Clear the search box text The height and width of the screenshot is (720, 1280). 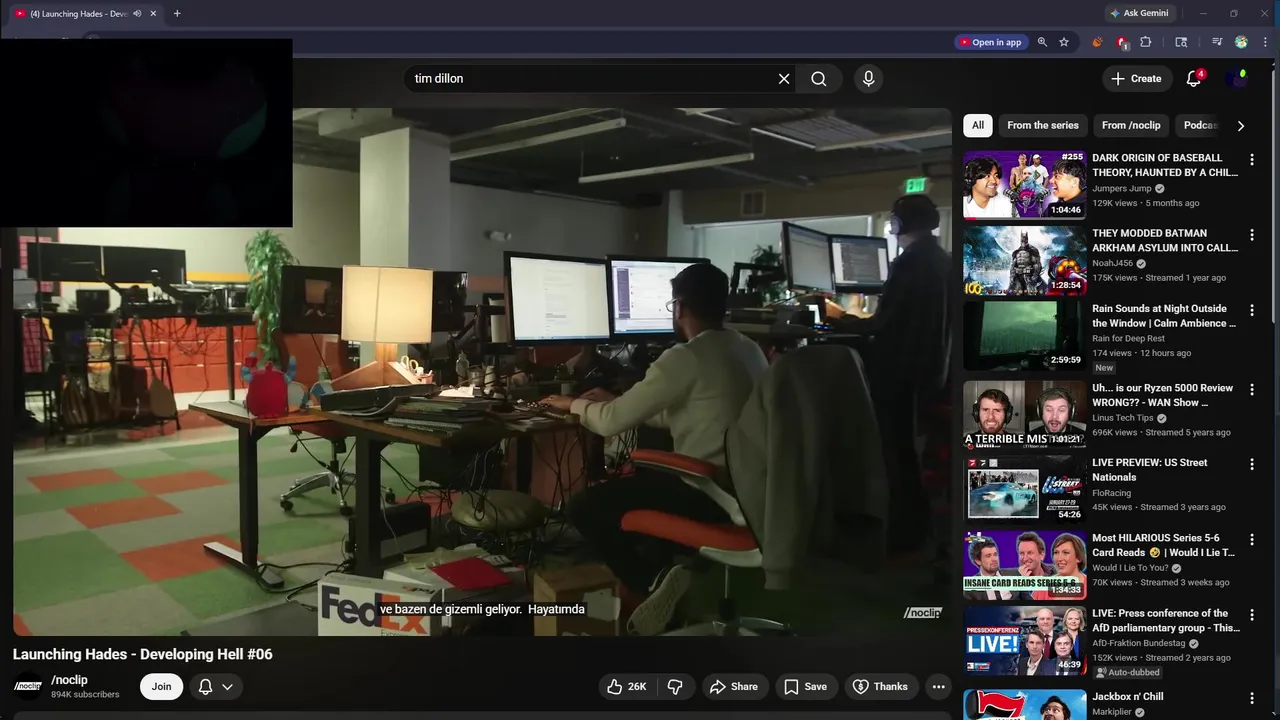pyautogui.click(x=784, y=79)
